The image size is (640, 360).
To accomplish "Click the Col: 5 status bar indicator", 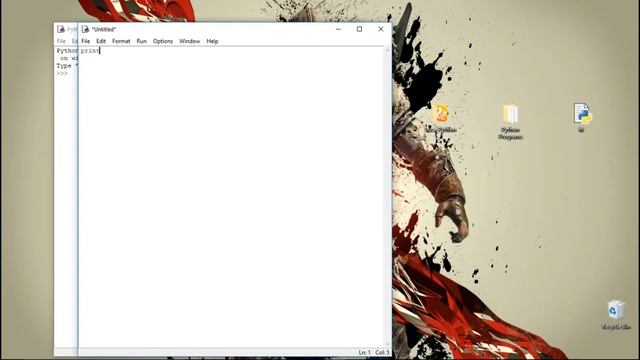I will (382, 352).
